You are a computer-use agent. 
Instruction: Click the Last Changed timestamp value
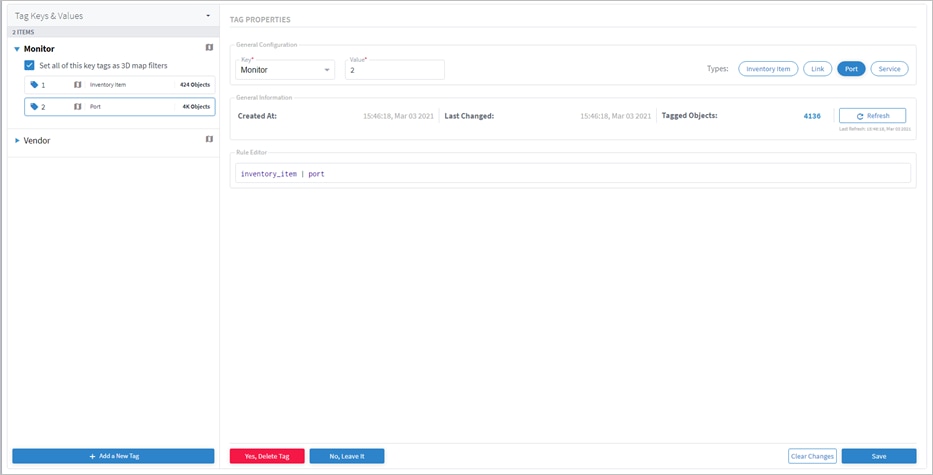coord(616,116)
